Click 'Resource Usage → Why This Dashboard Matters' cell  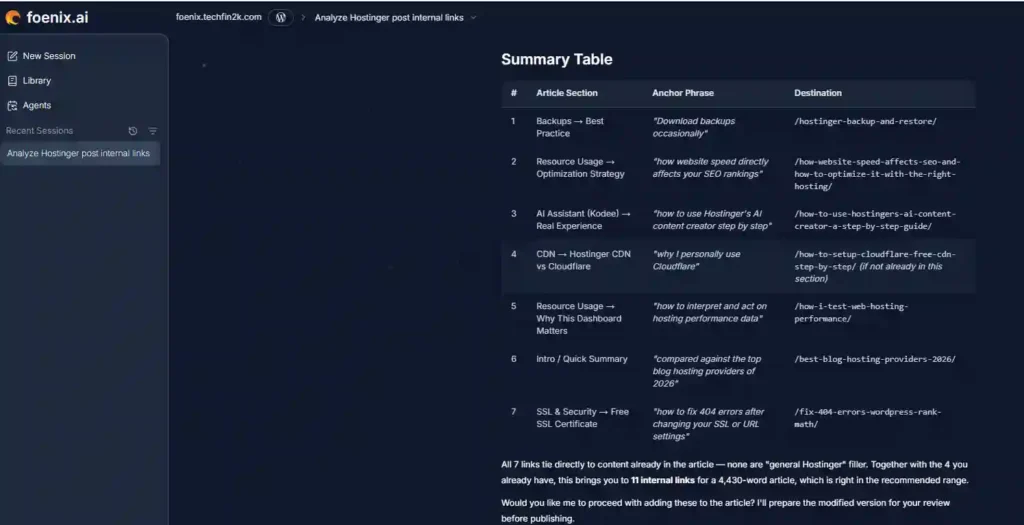(x=579, y=318)
